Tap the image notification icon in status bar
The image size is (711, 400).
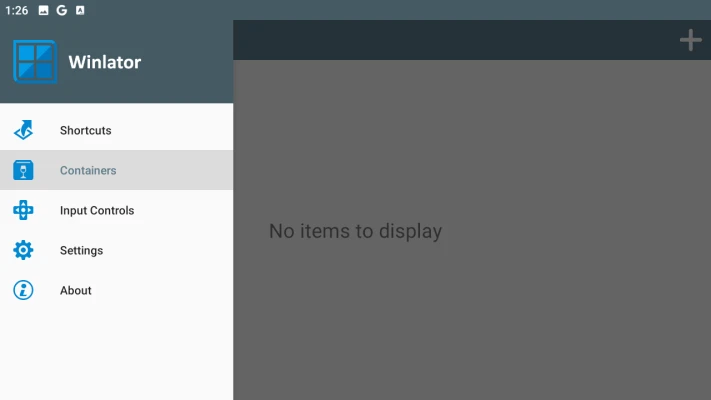coord(44,10)
